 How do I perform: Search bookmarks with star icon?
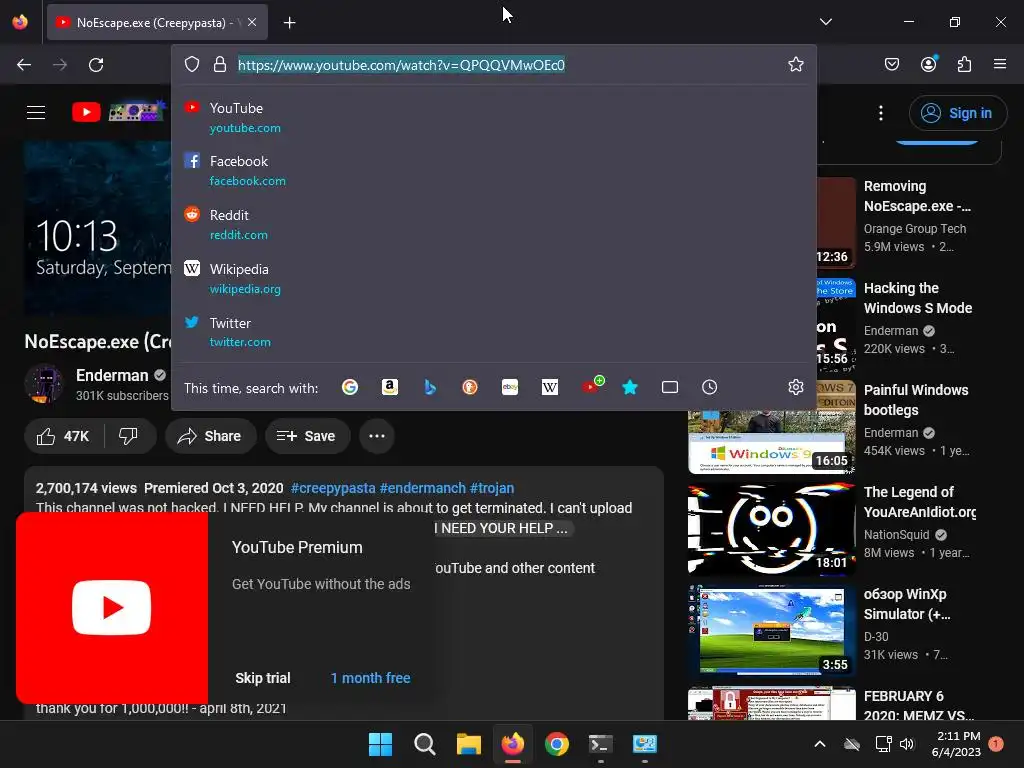pos(630,387)
